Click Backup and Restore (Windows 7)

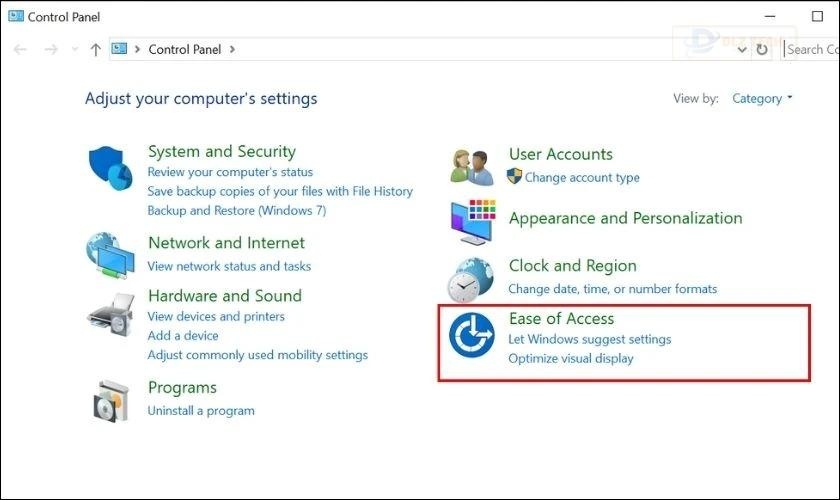click(x=236, y=210)
